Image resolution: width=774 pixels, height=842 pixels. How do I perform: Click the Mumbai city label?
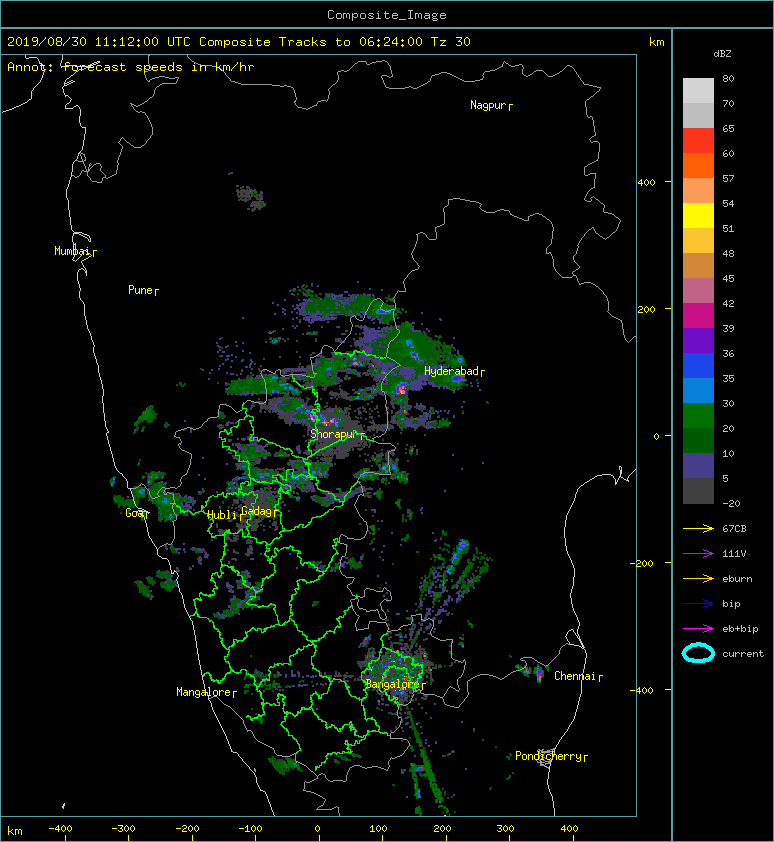pyautogui.click(x=71, y=251)
